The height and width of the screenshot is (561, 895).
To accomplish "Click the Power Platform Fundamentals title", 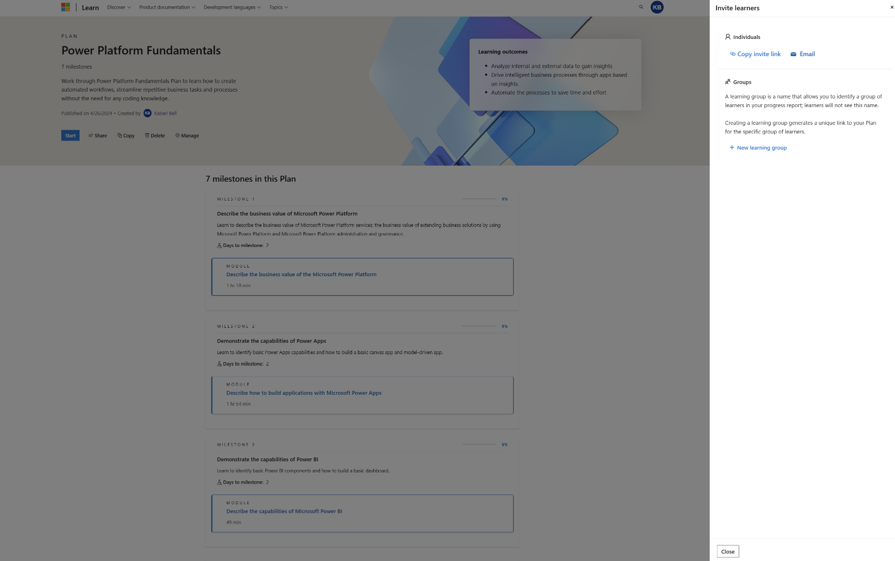I will [141, 50].
